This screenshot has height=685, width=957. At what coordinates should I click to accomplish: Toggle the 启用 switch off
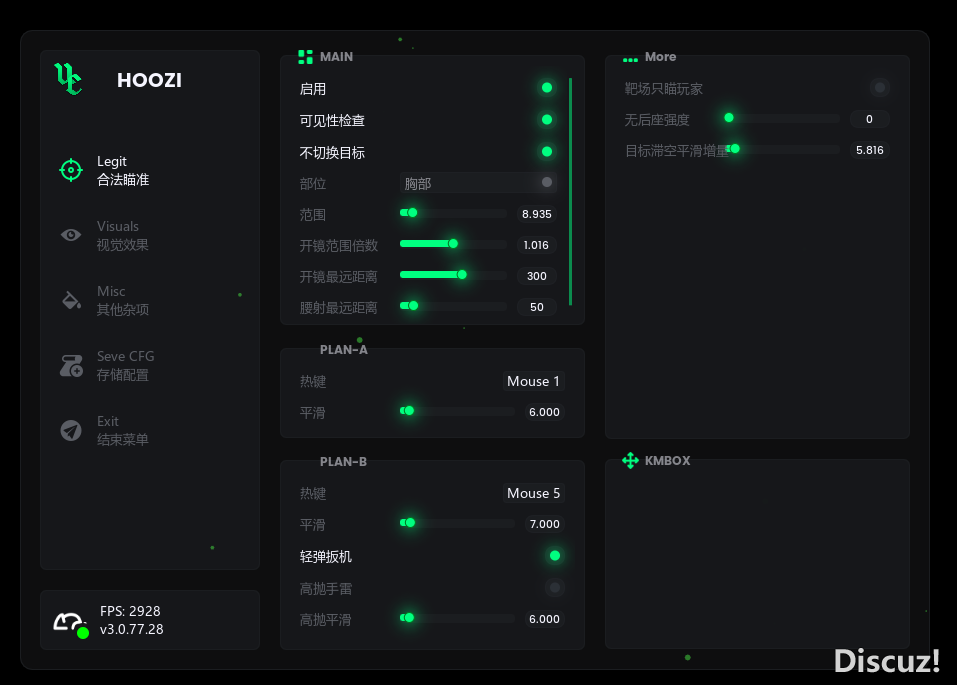pyautogui.click(x=546, y=88)
